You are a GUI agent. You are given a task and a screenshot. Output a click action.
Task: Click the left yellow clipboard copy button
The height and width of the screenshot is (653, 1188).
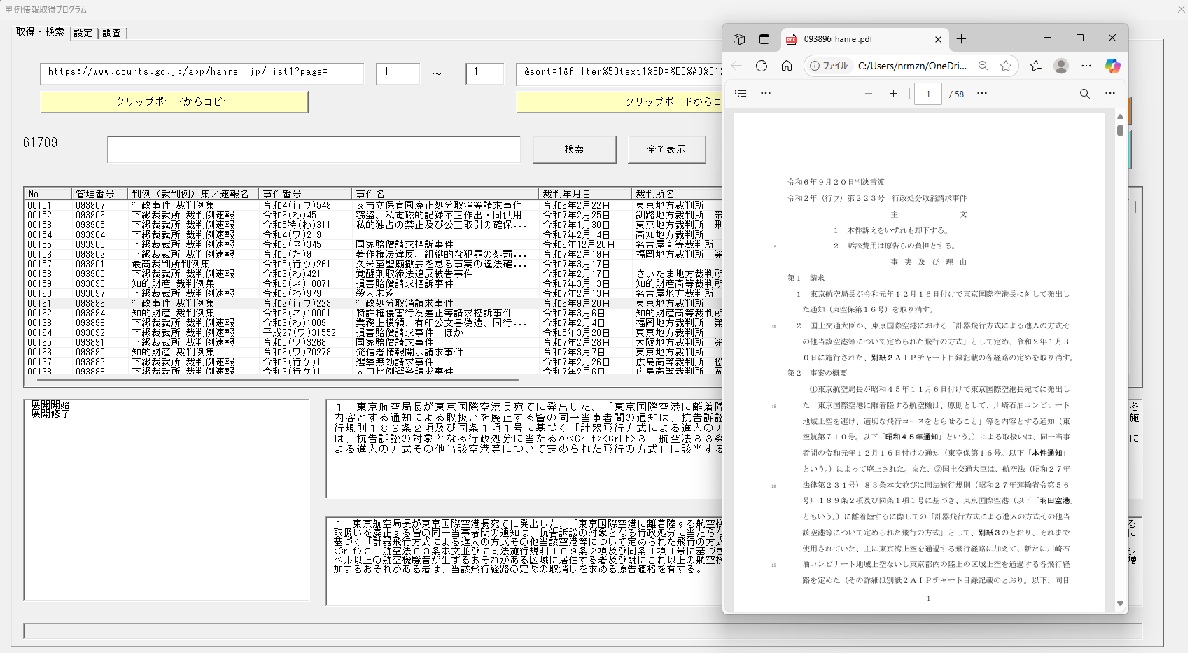174,102
